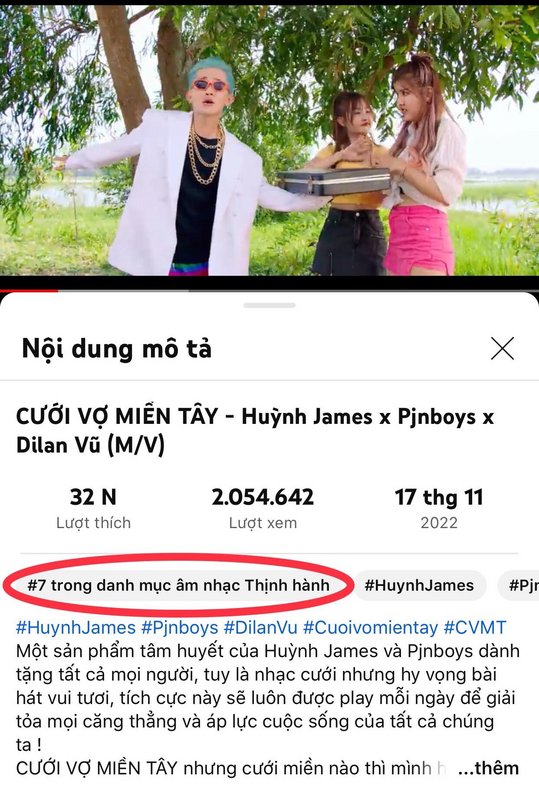Select the #HuynhJames chip
539x800 pixels.
click(419, 585)
